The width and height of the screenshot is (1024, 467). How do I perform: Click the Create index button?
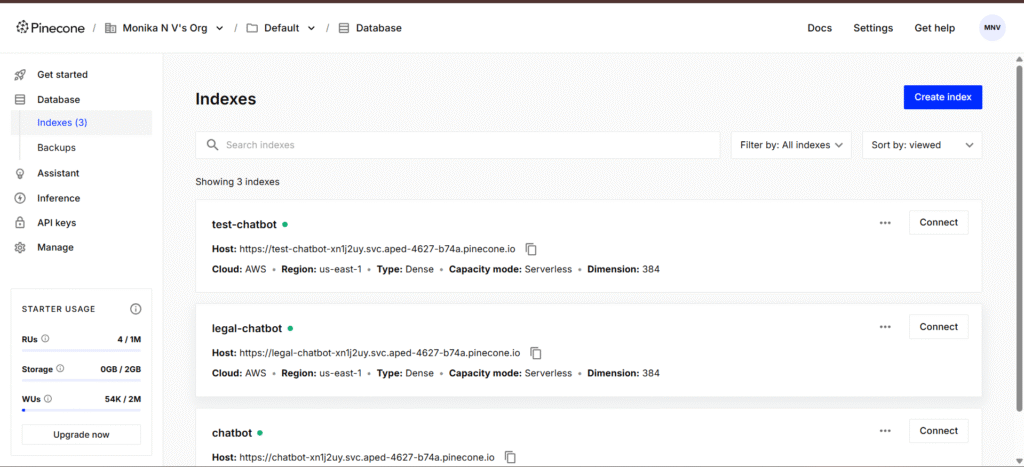(942, 97)
